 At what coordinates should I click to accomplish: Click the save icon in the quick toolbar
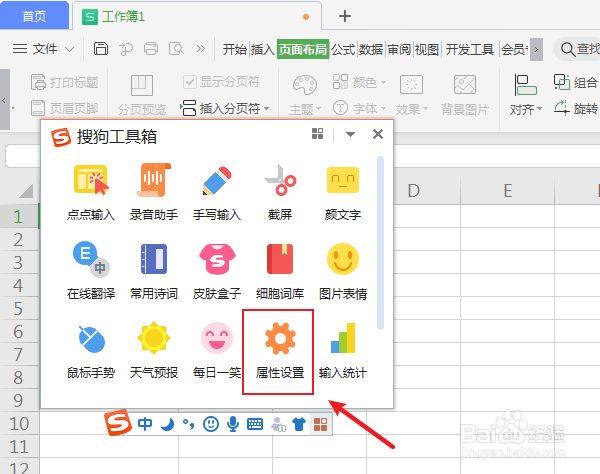click(x=101, y=49)
